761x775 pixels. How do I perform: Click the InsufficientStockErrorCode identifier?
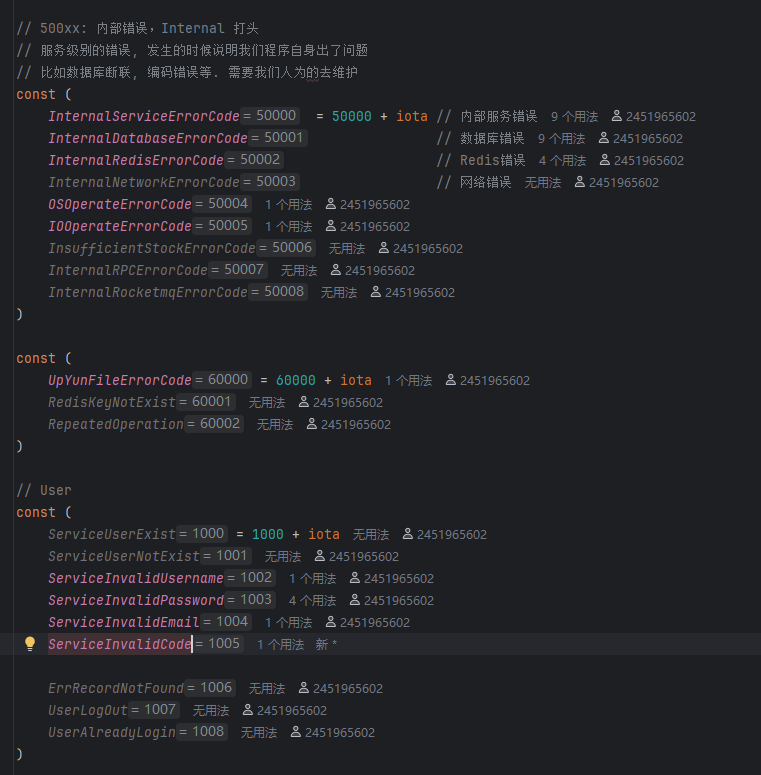tap(152, 248)
